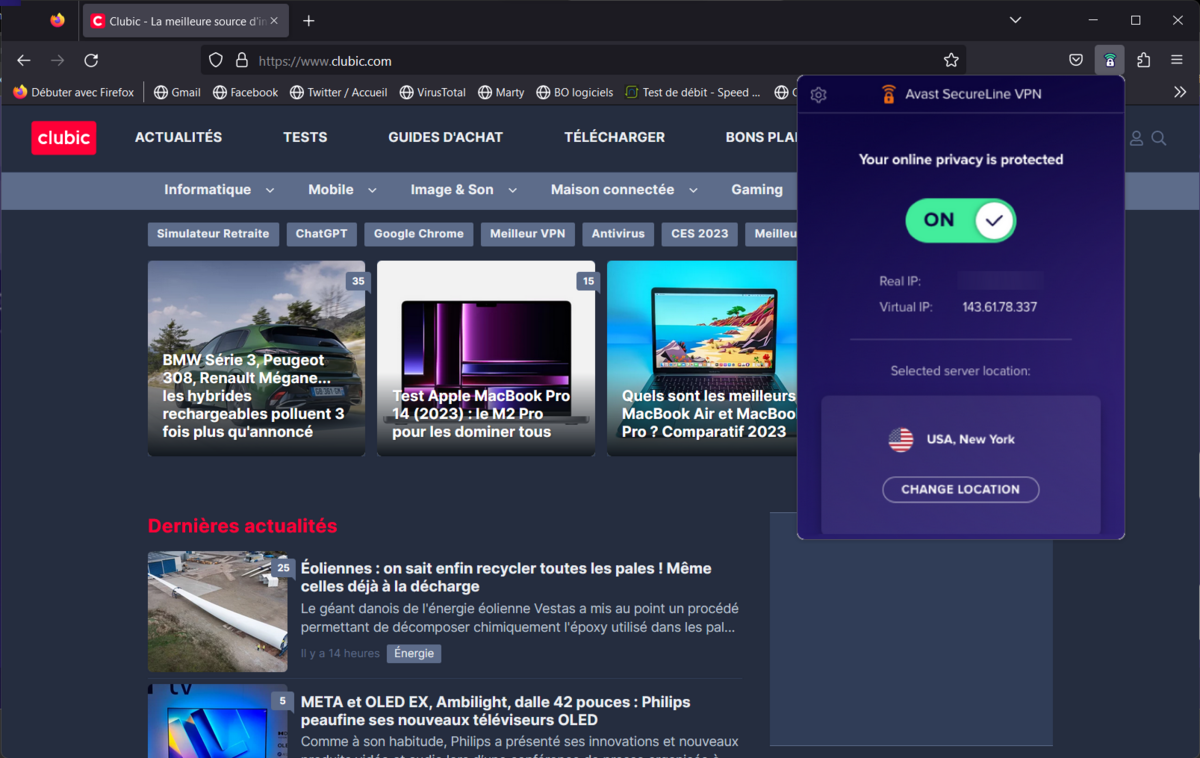
Task: Open a new tab with plus
Action: click(x=309, y=20)
